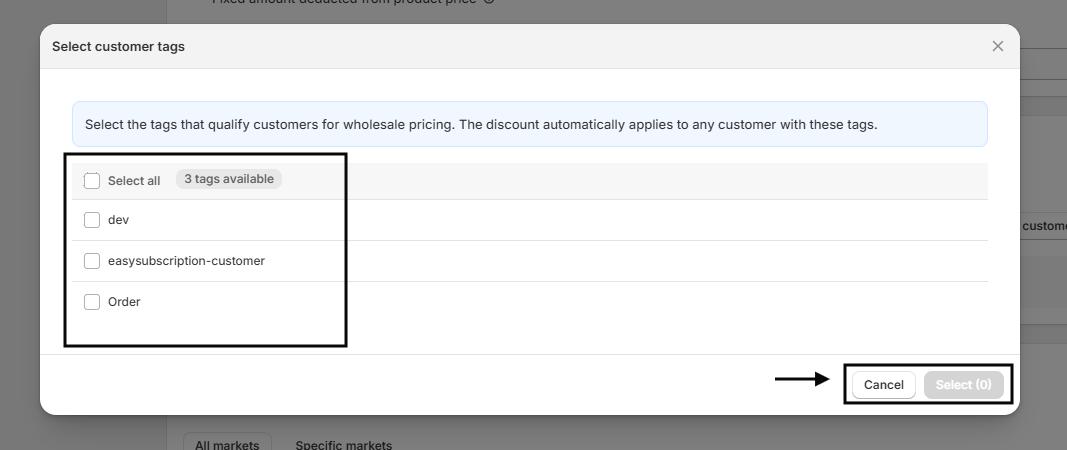1067x450 pixels.
Task: Switch to the All markets tab
Action: [227, 444]
